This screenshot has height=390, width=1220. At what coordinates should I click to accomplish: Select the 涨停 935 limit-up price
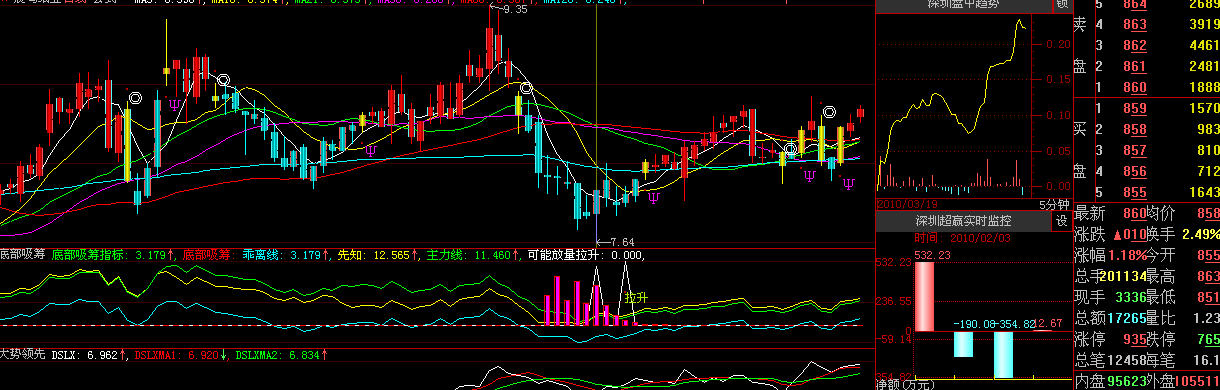[x=1134, y=340]
